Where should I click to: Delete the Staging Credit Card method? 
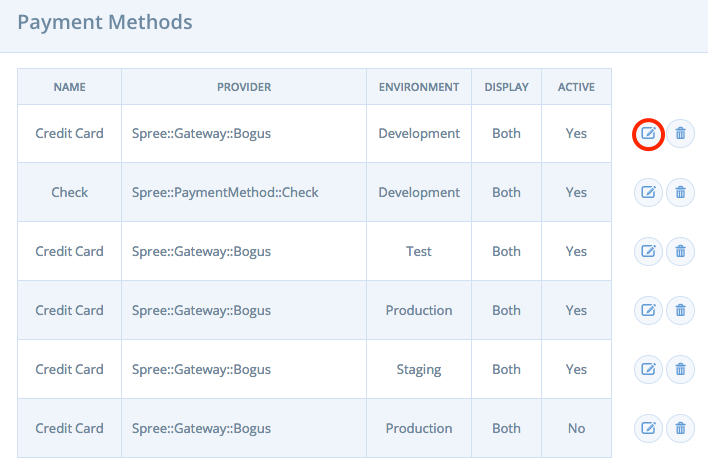[680, 369]
